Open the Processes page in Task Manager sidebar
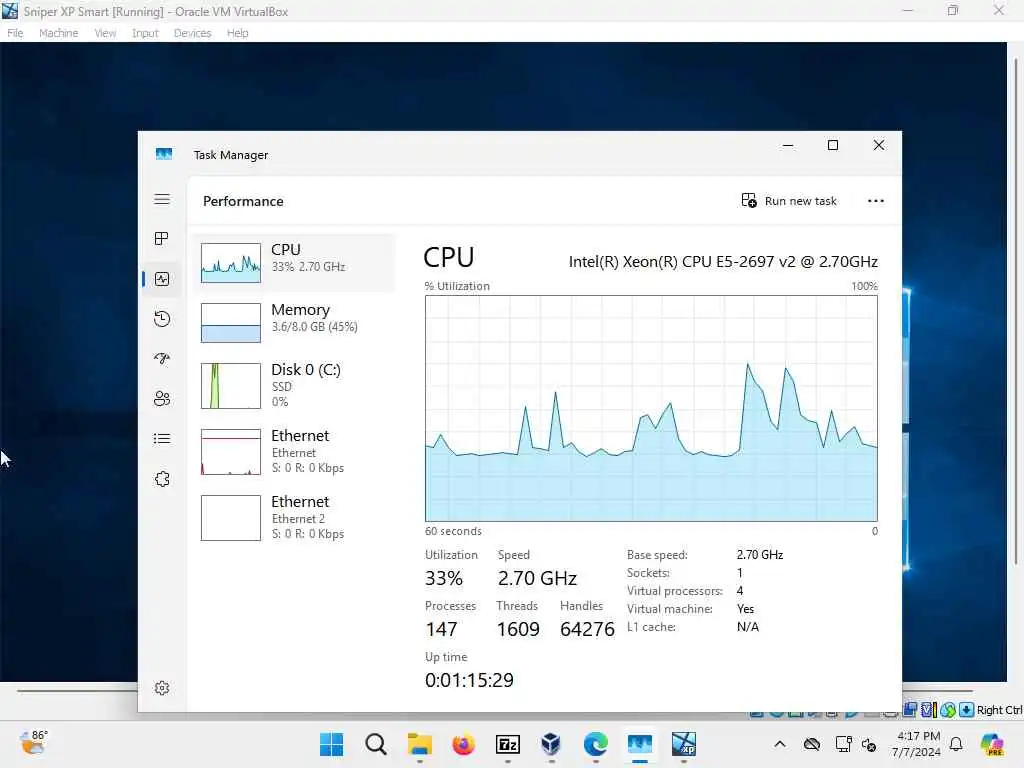Image resolution: width=1024 pixels, height=768 pixels. point(162,238)
